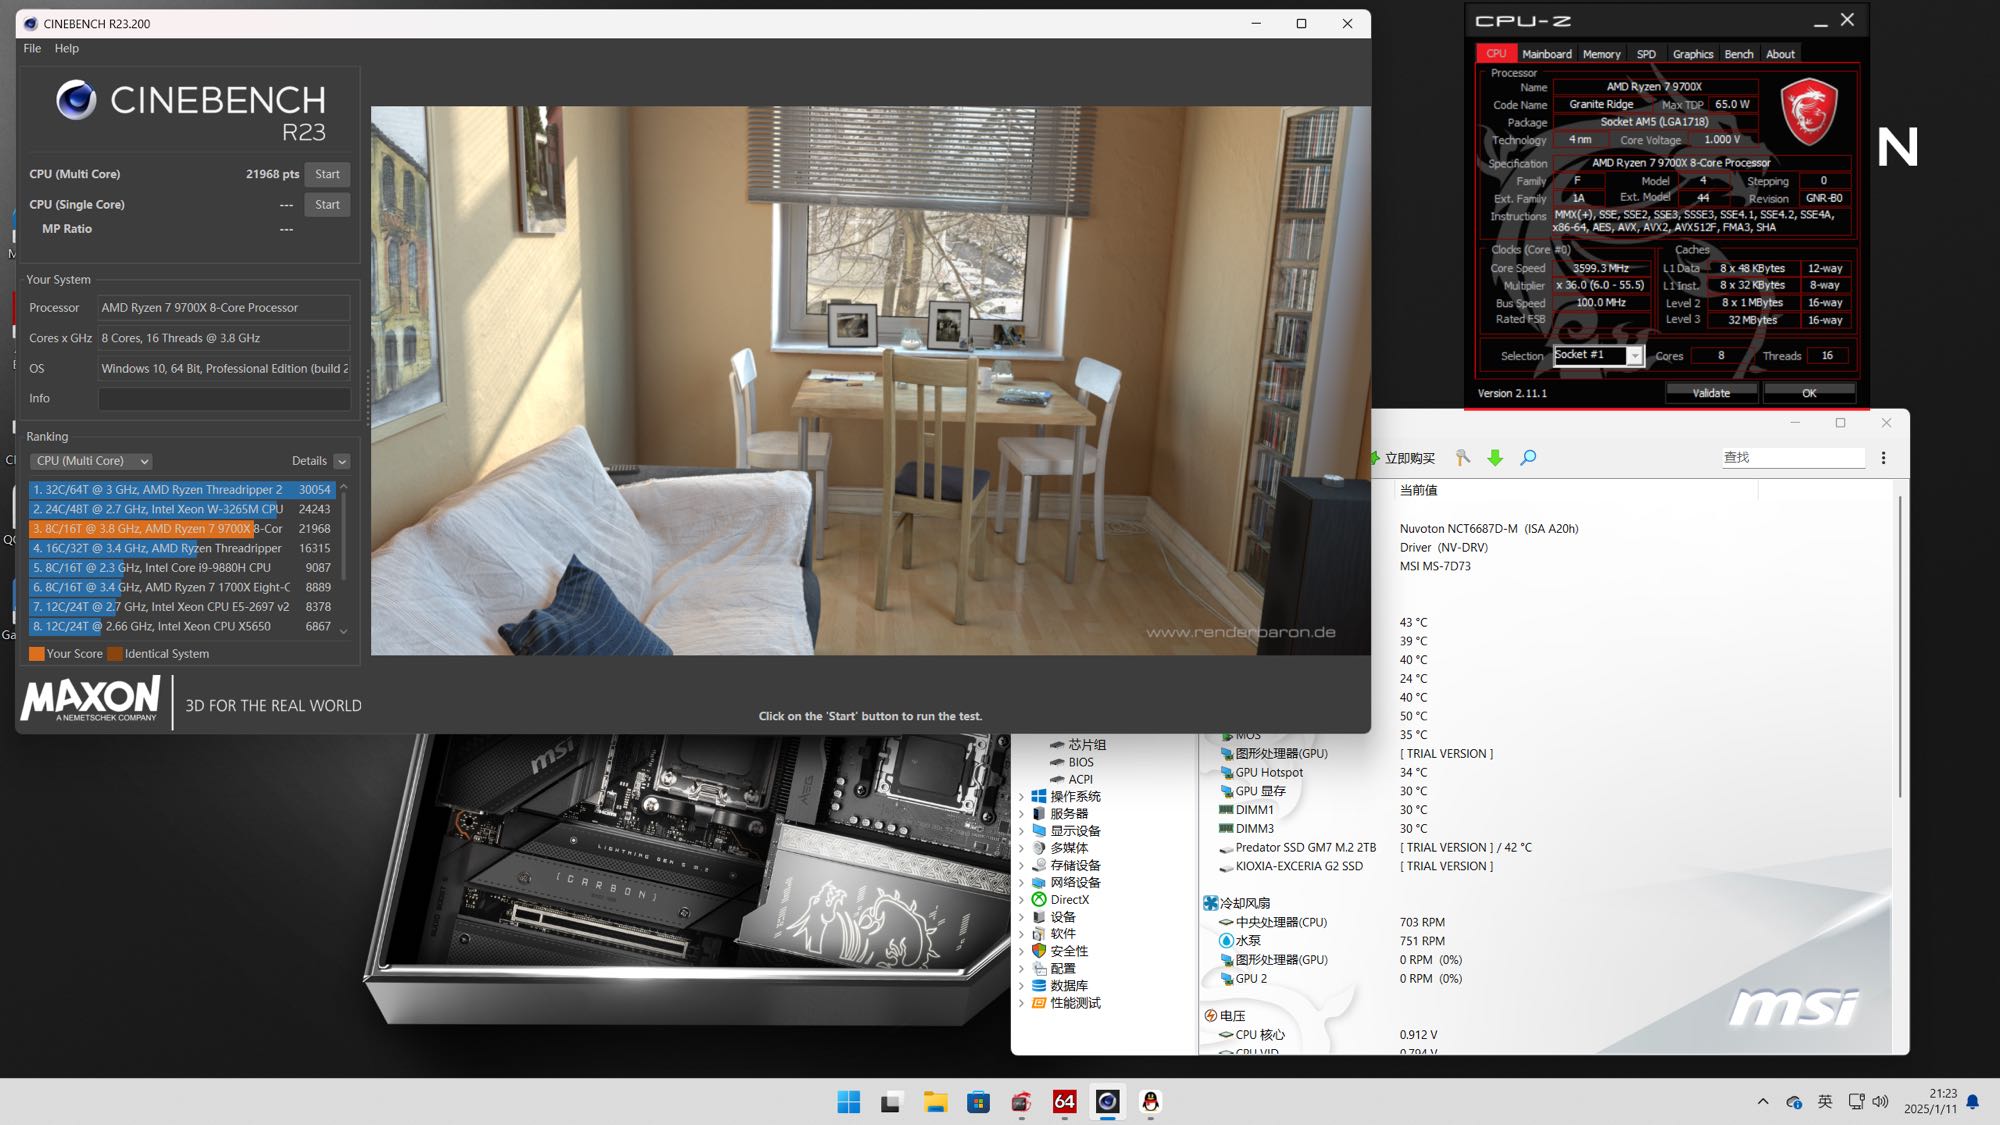Switch to Cinebench via its taskbar icon
This screenshot has height=1125, width=2000.
(x=1107, y=1102)
